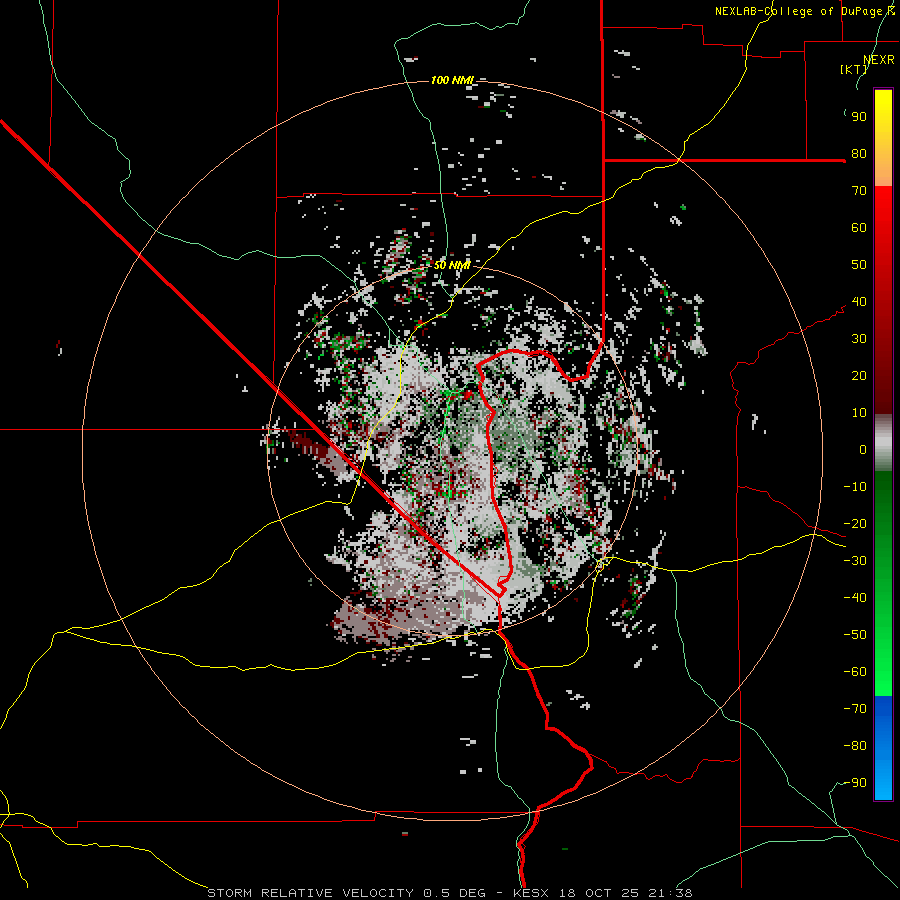This screenshot has width=900, height=900.
Task: Click the positive 20 scale label
Action: click(x=859, y=376)
